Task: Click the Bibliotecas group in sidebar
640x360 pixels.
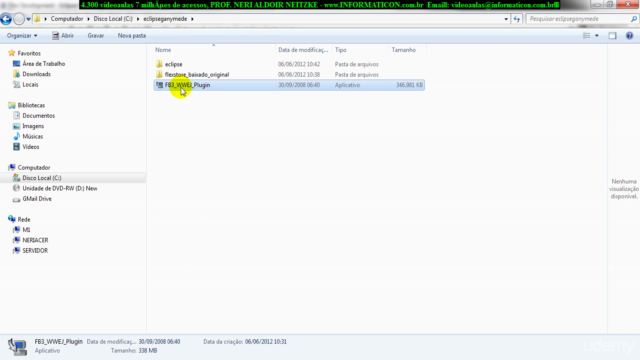Action: pos(31,105)
